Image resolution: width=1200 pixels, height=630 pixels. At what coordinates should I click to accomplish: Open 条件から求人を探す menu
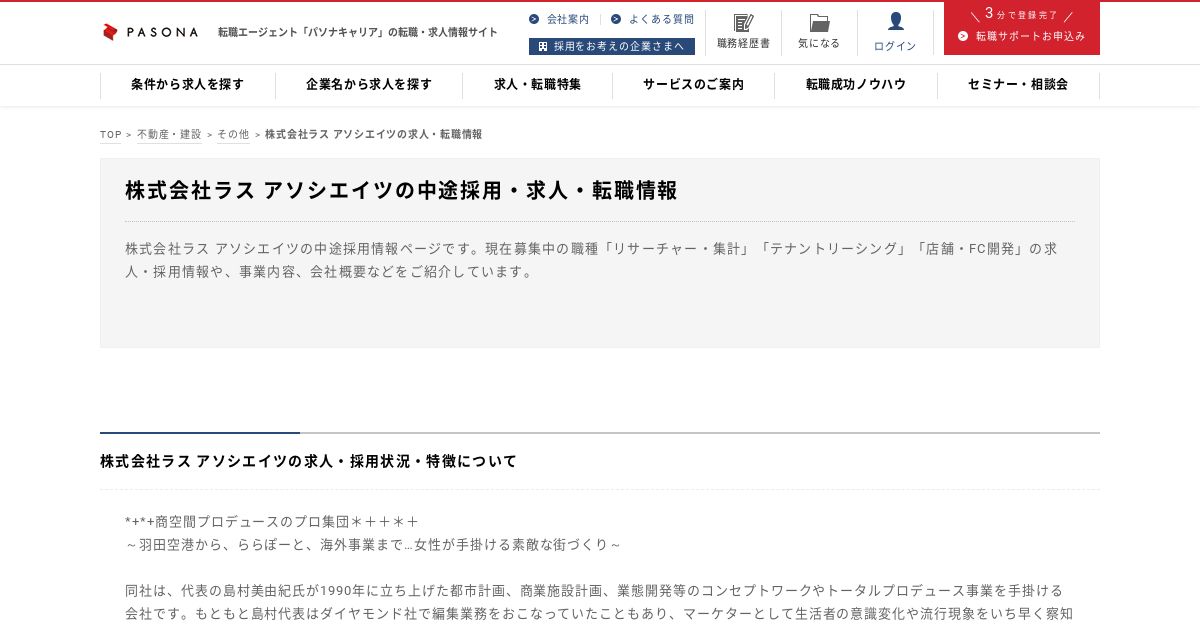click(x=187, y=85)
